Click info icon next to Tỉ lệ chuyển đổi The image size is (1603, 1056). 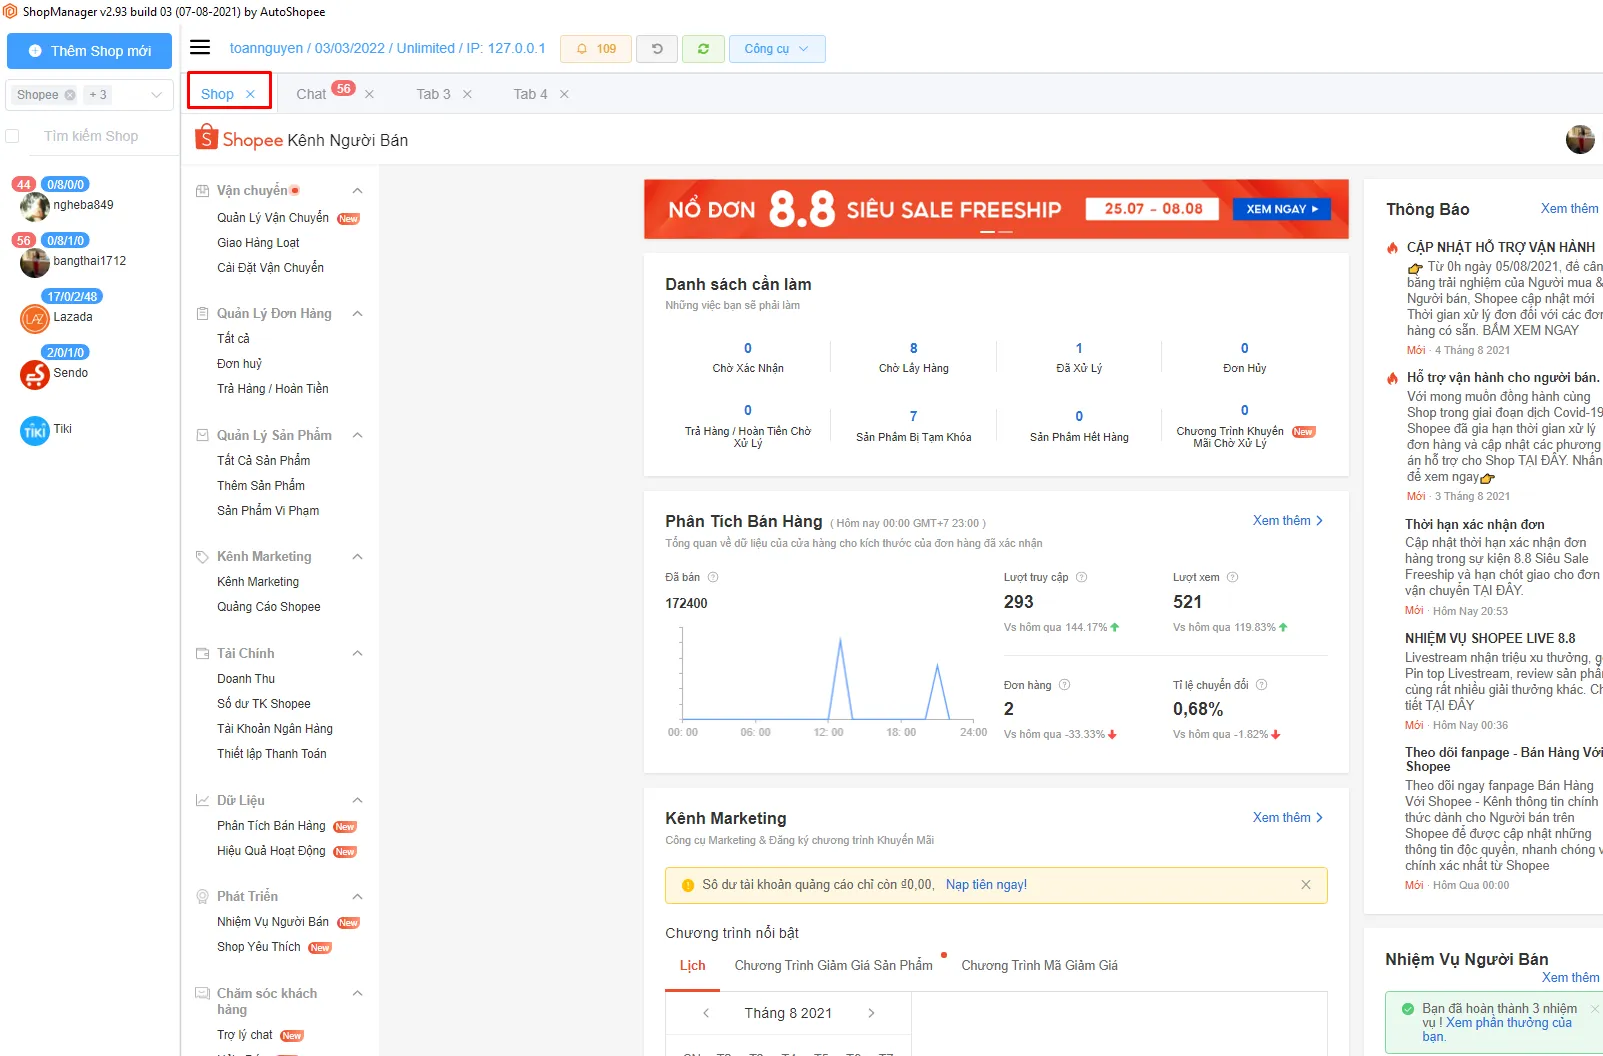pyautogui.click(x=1261, y=685)
